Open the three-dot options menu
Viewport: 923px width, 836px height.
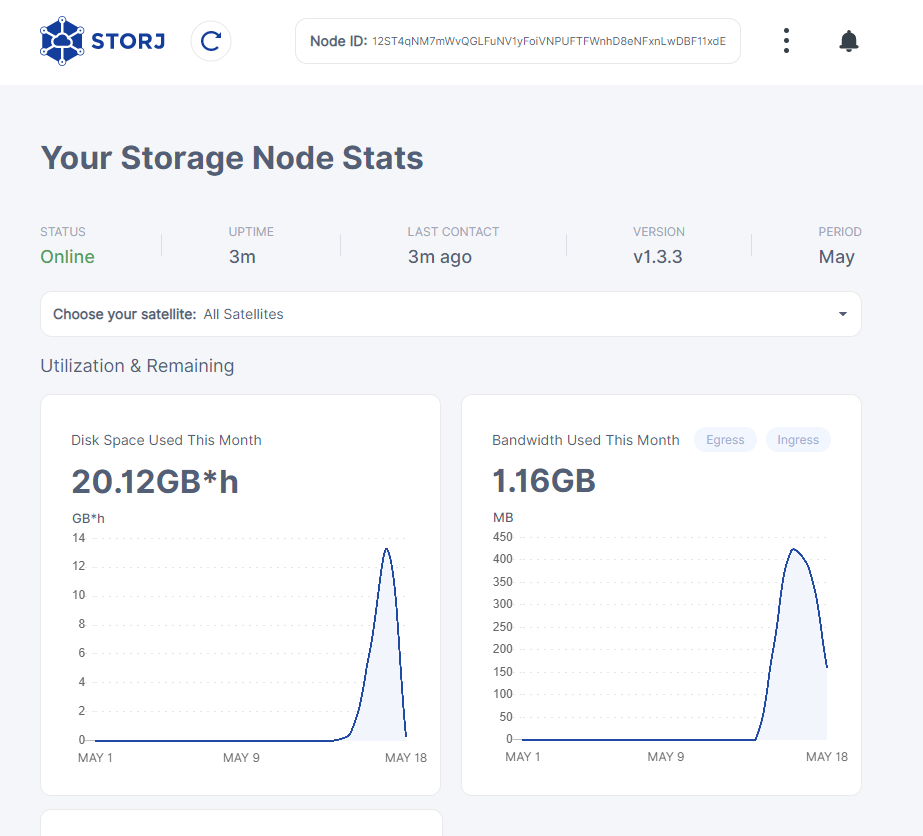[x=787, y=41]
